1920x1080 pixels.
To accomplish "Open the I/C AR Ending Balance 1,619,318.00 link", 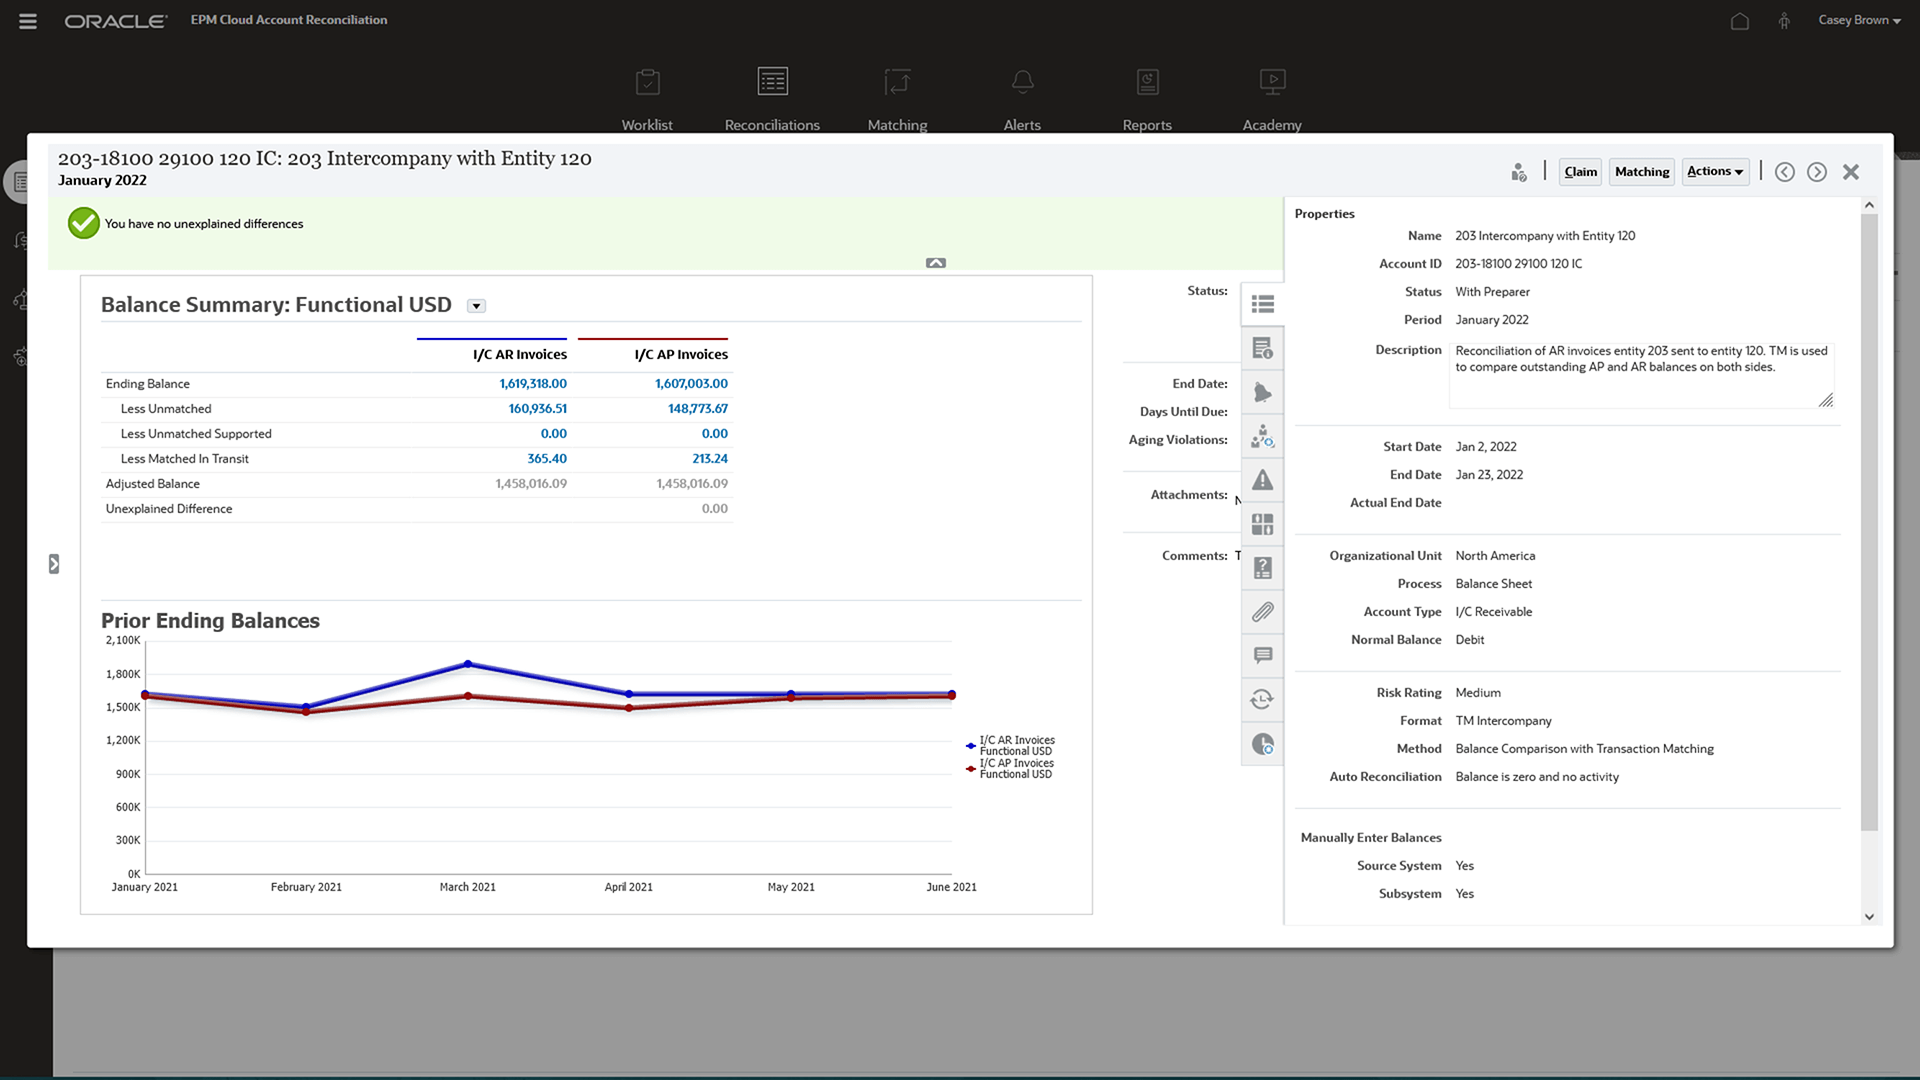I will coord(532,384).
